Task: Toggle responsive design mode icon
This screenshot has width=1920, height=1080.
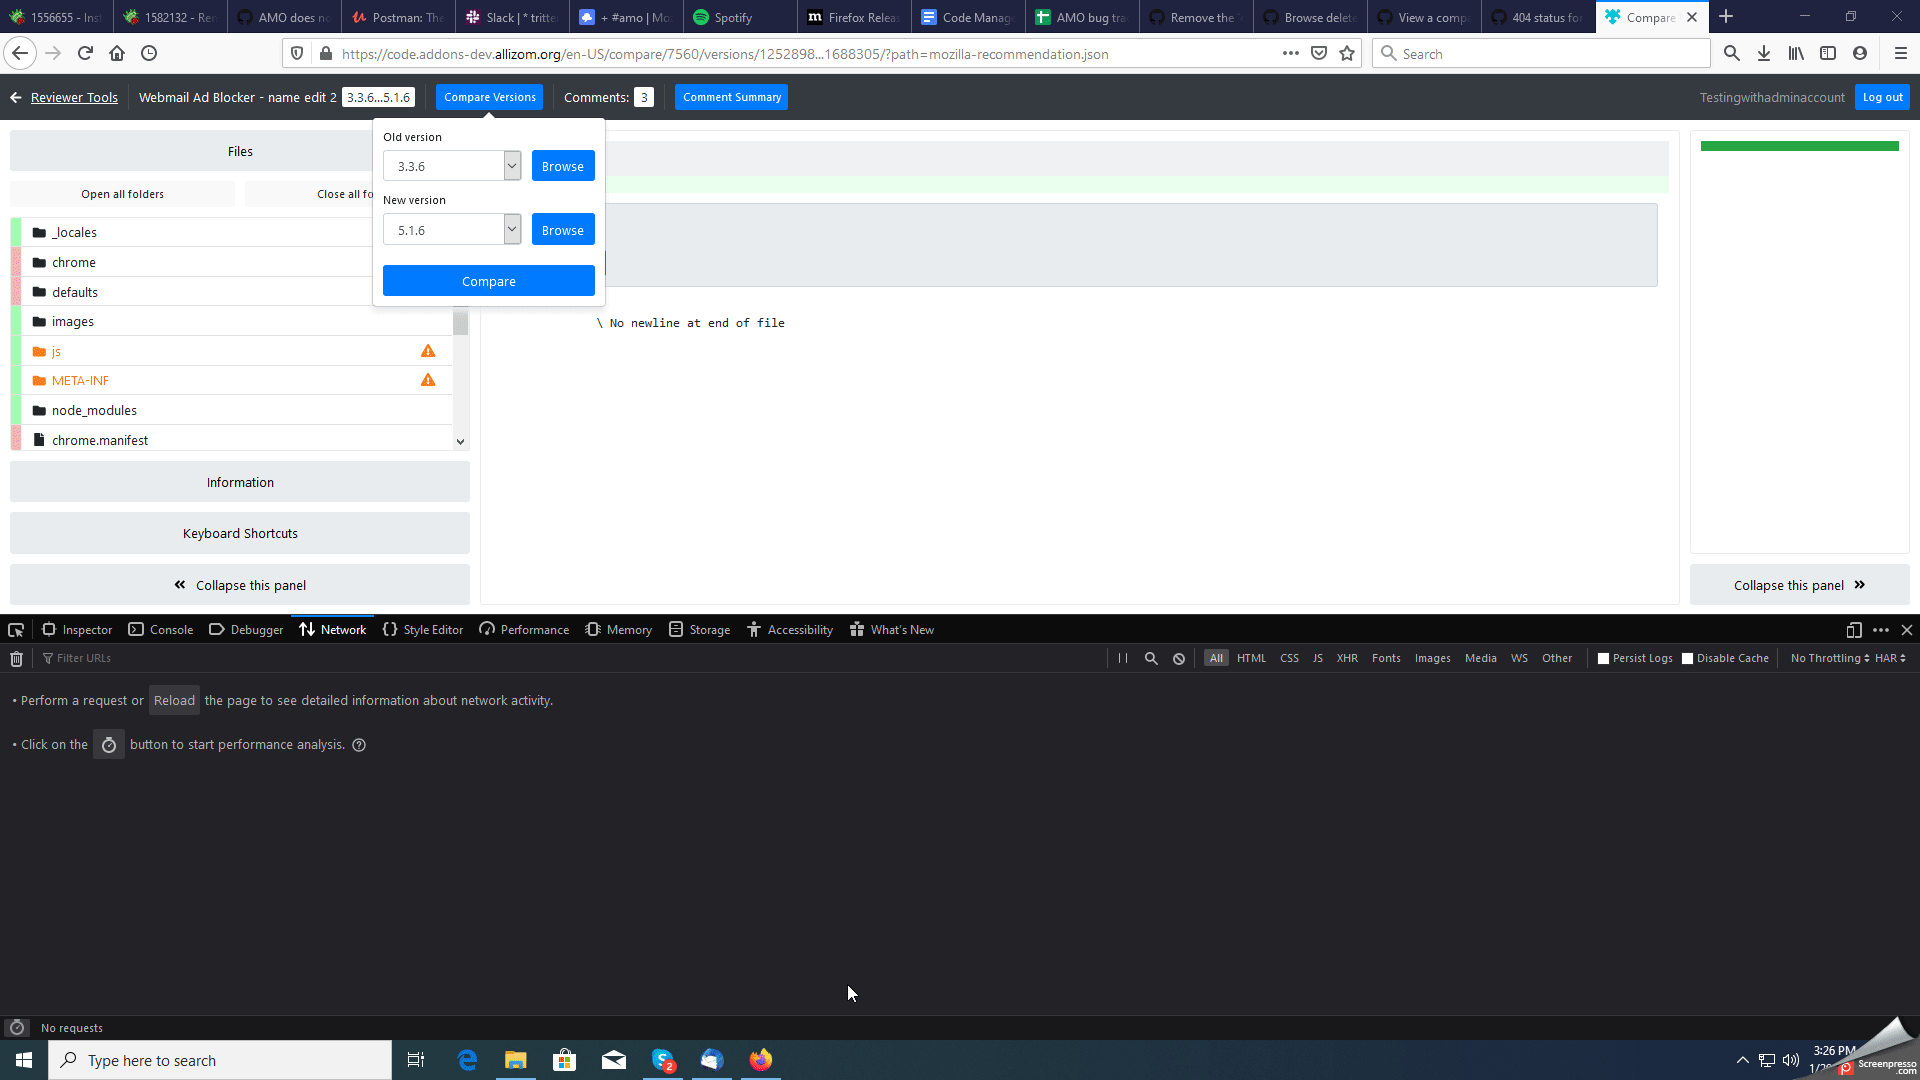Action: tap(1853, 630)
